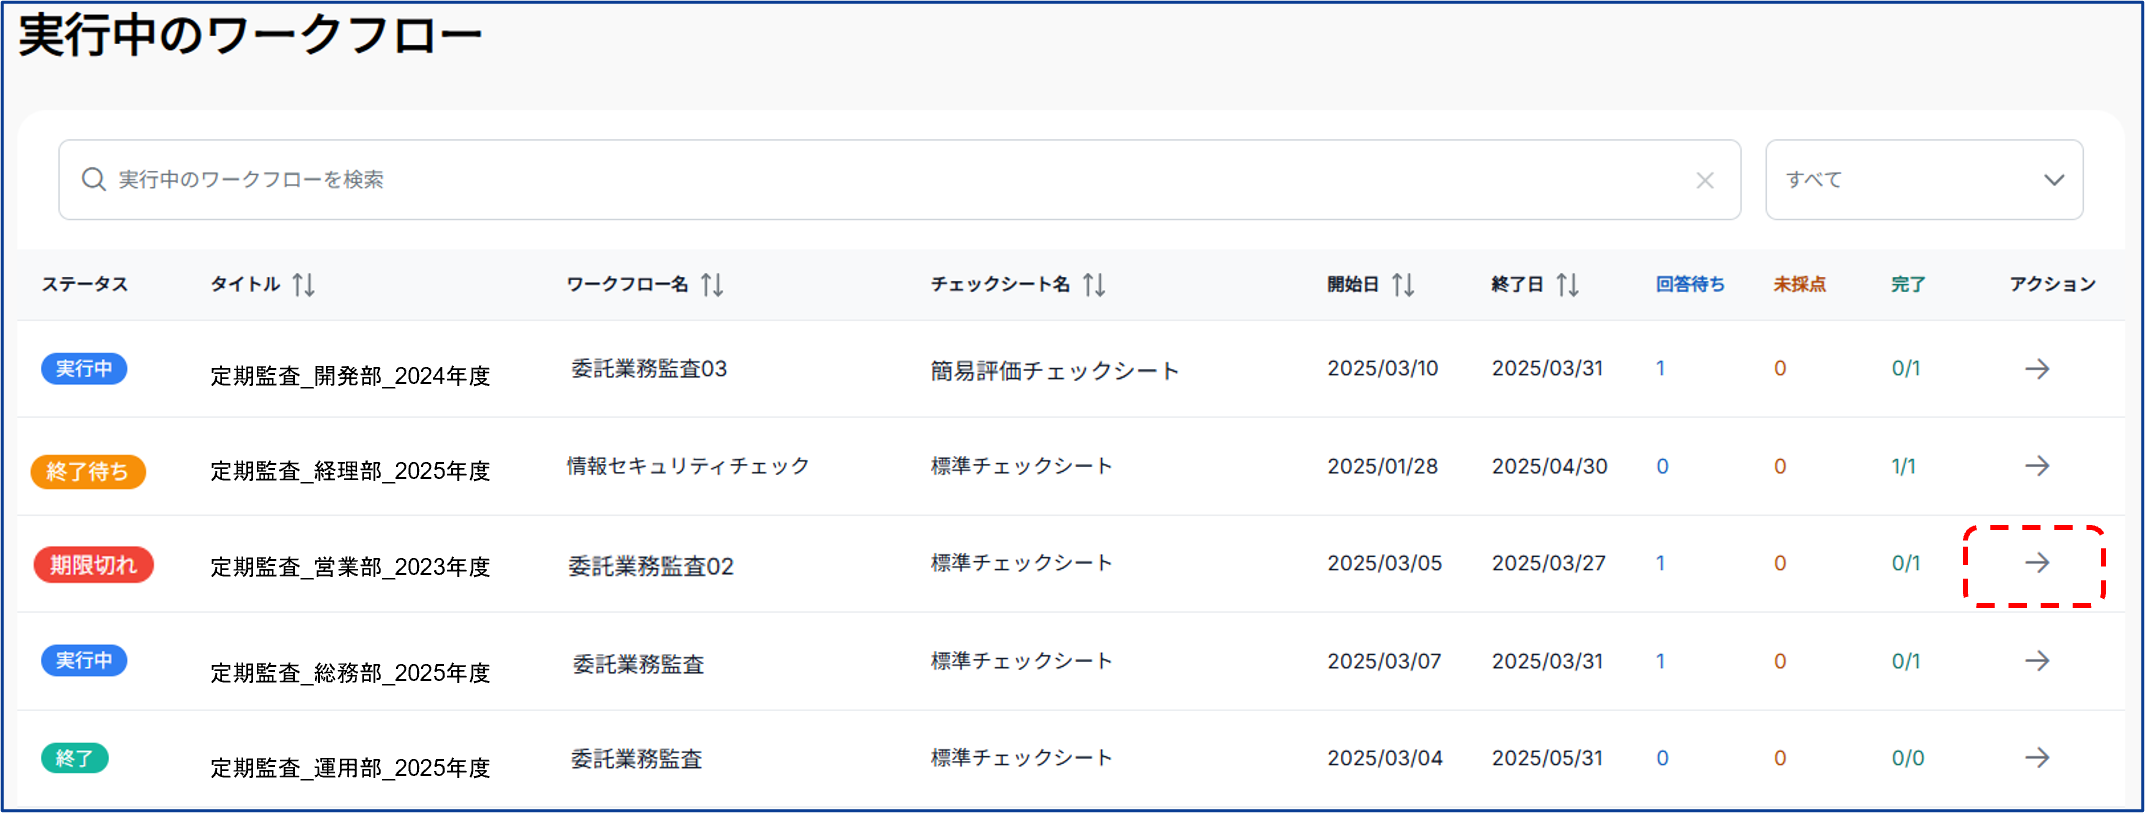Click 簡易評価チェックシート cell

[1055, 371]
